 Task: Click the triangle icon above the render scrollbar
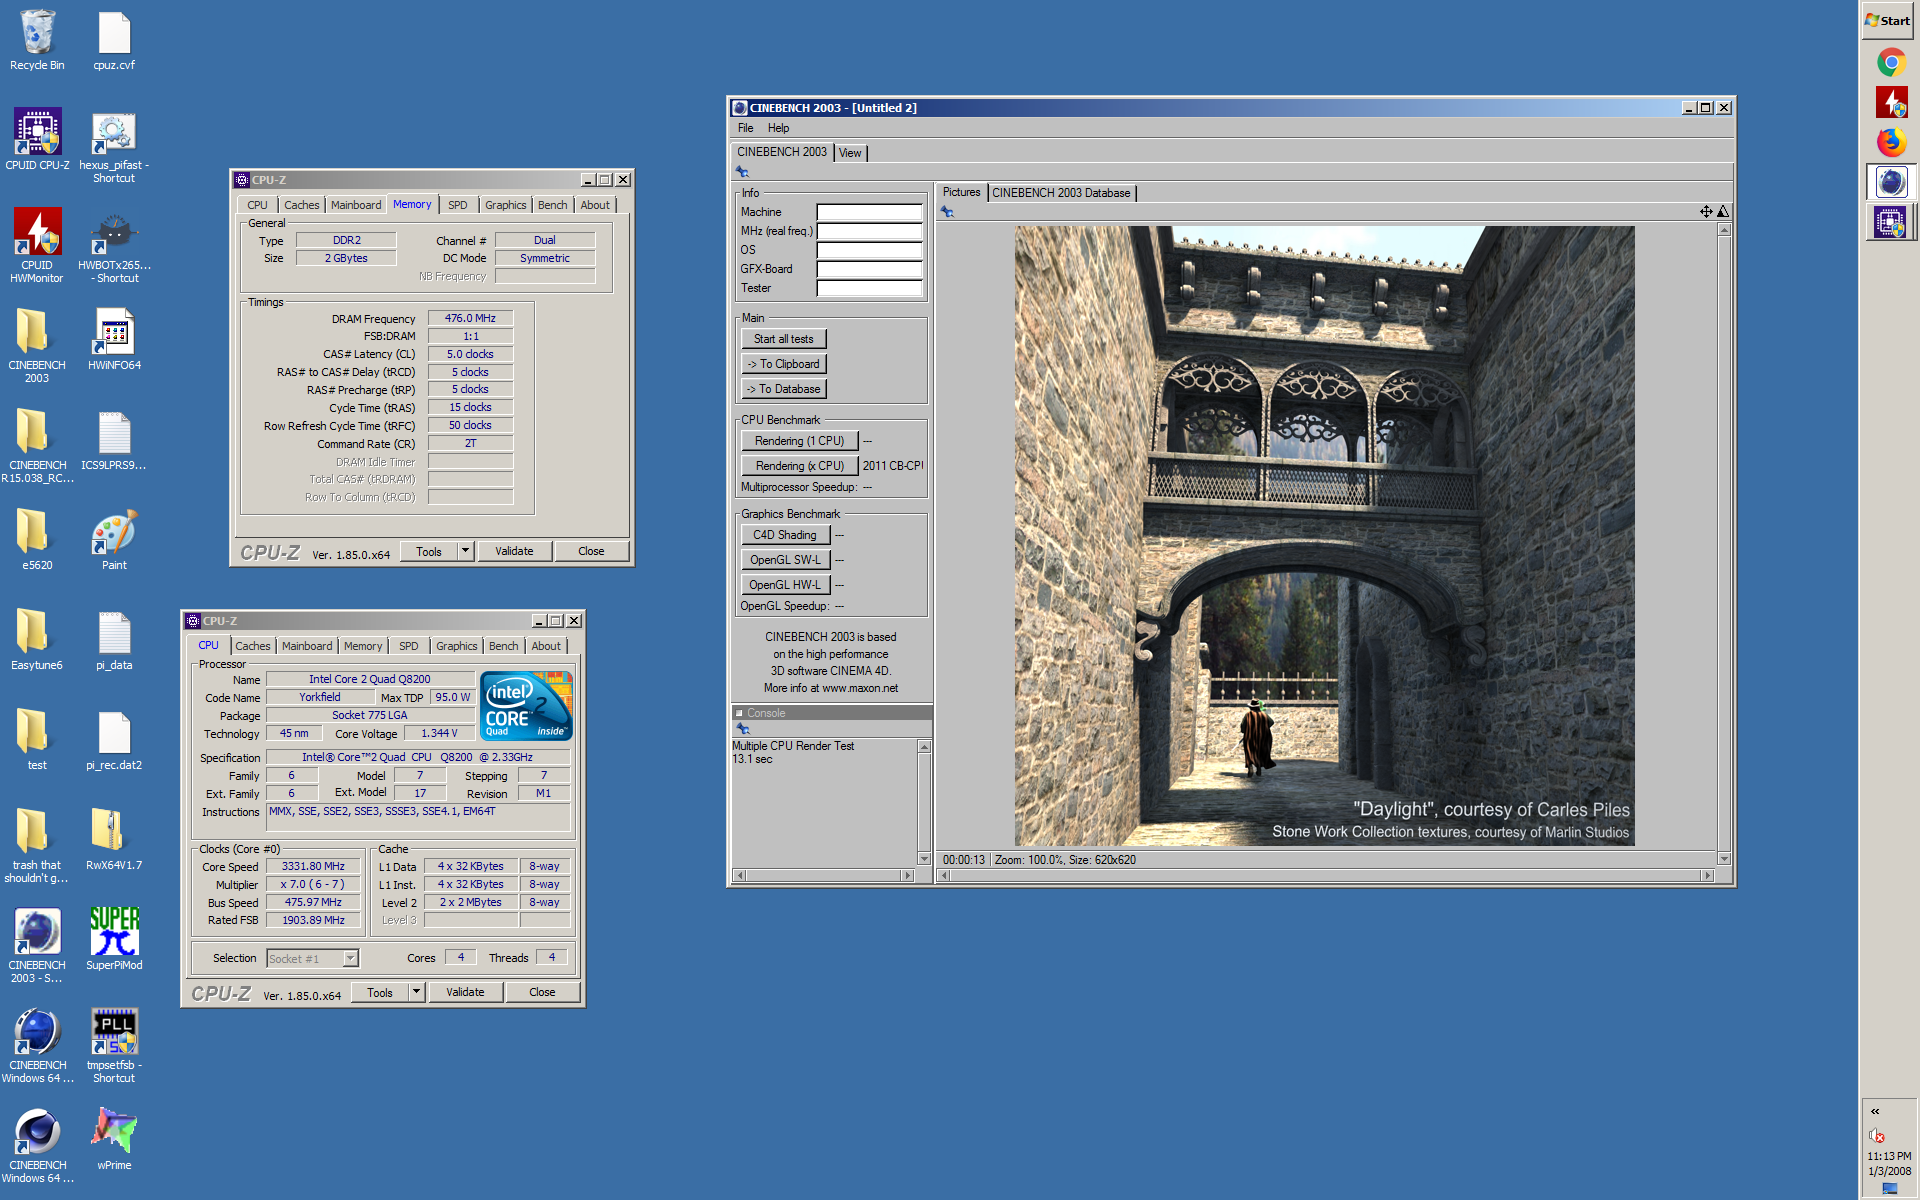1723,212
